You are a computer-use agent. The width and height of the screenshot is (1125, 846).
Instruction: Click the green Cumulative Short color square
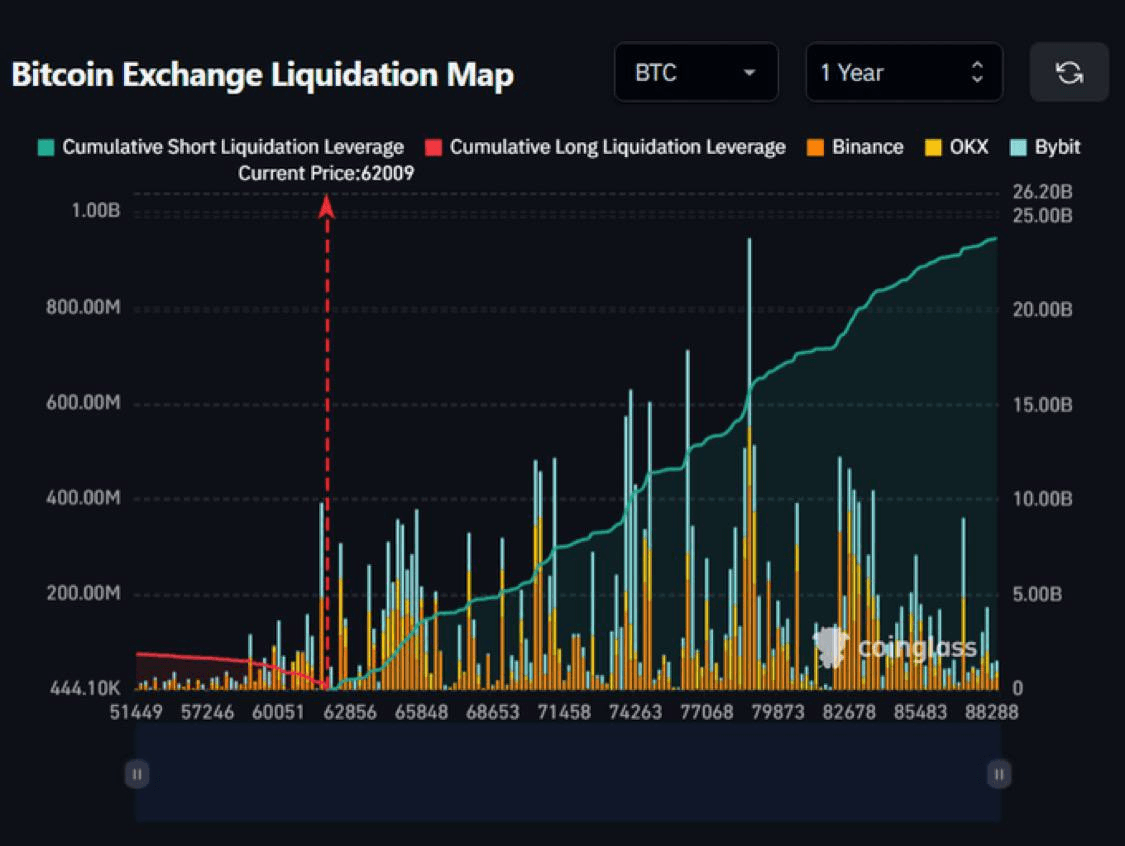[46, 148]
